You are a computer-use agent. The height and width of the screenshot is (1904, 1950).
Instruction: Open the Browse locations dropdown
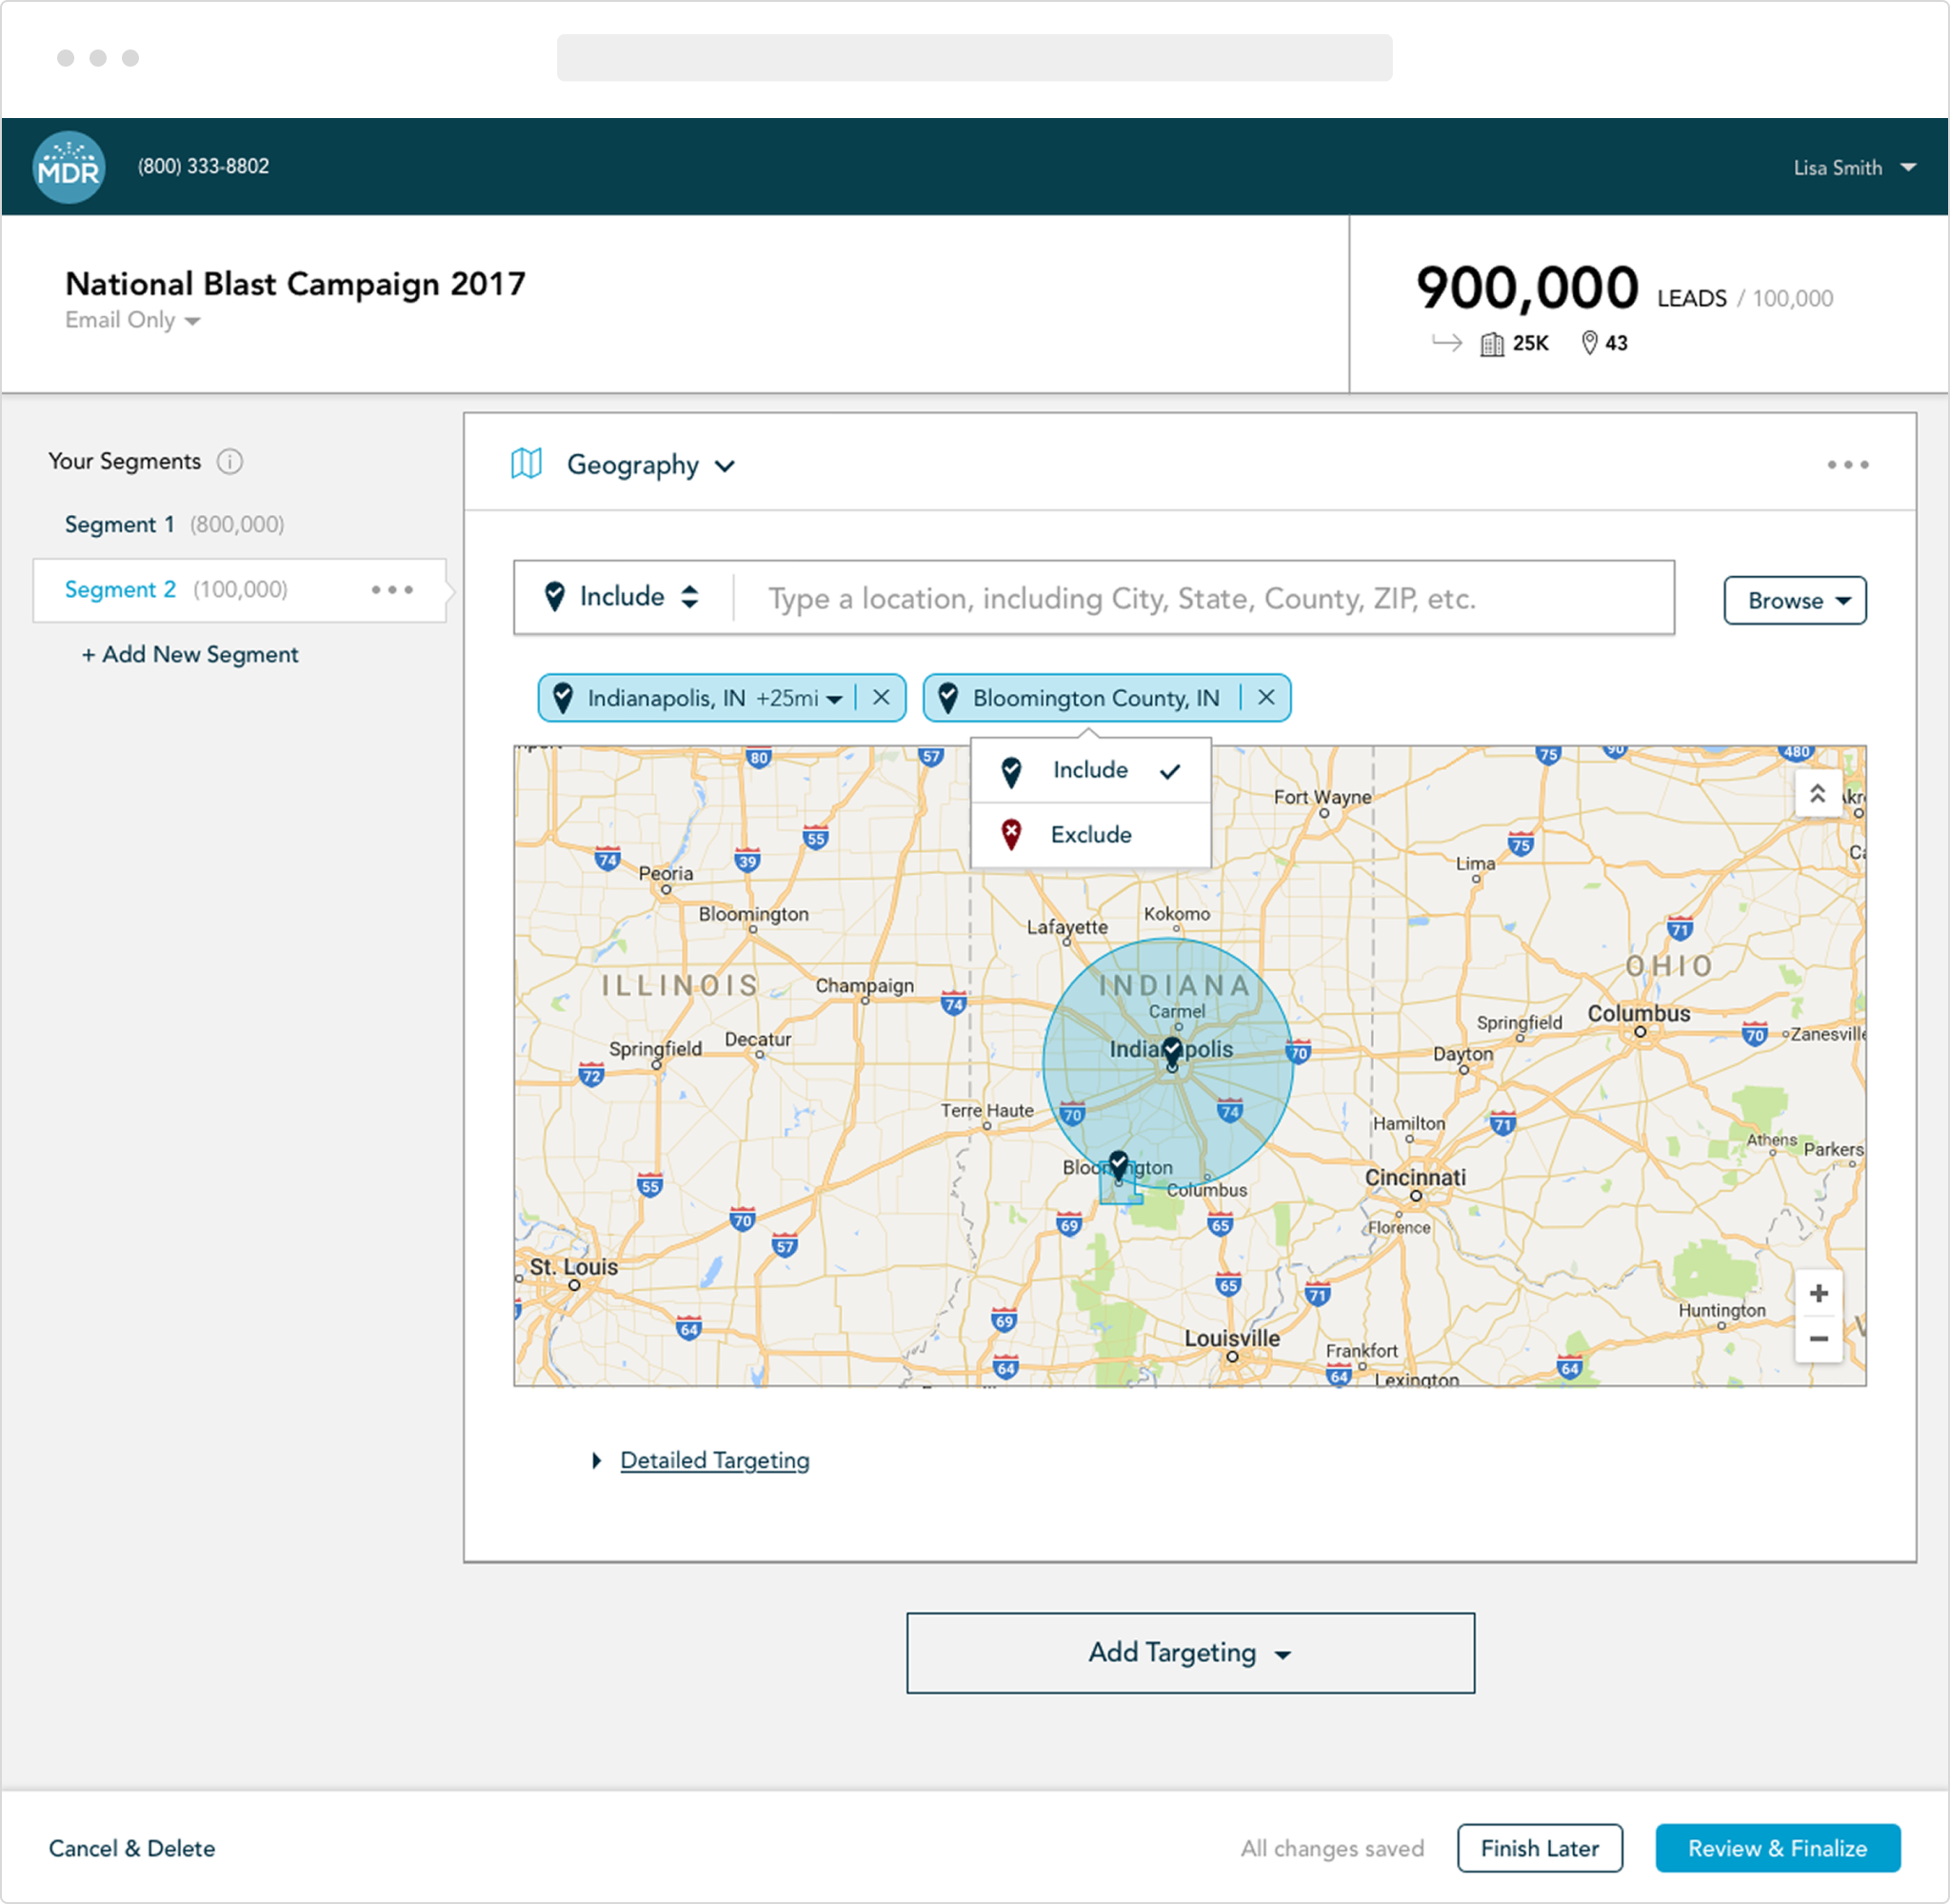coord(1794,600)
